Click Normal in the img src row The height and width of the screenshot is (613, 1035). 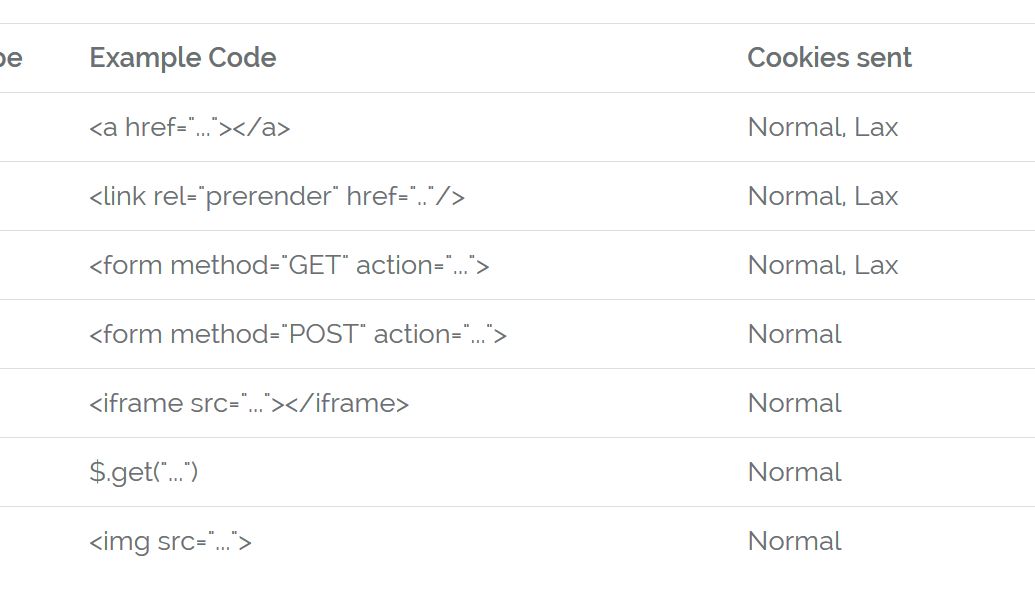coord(795,542)
